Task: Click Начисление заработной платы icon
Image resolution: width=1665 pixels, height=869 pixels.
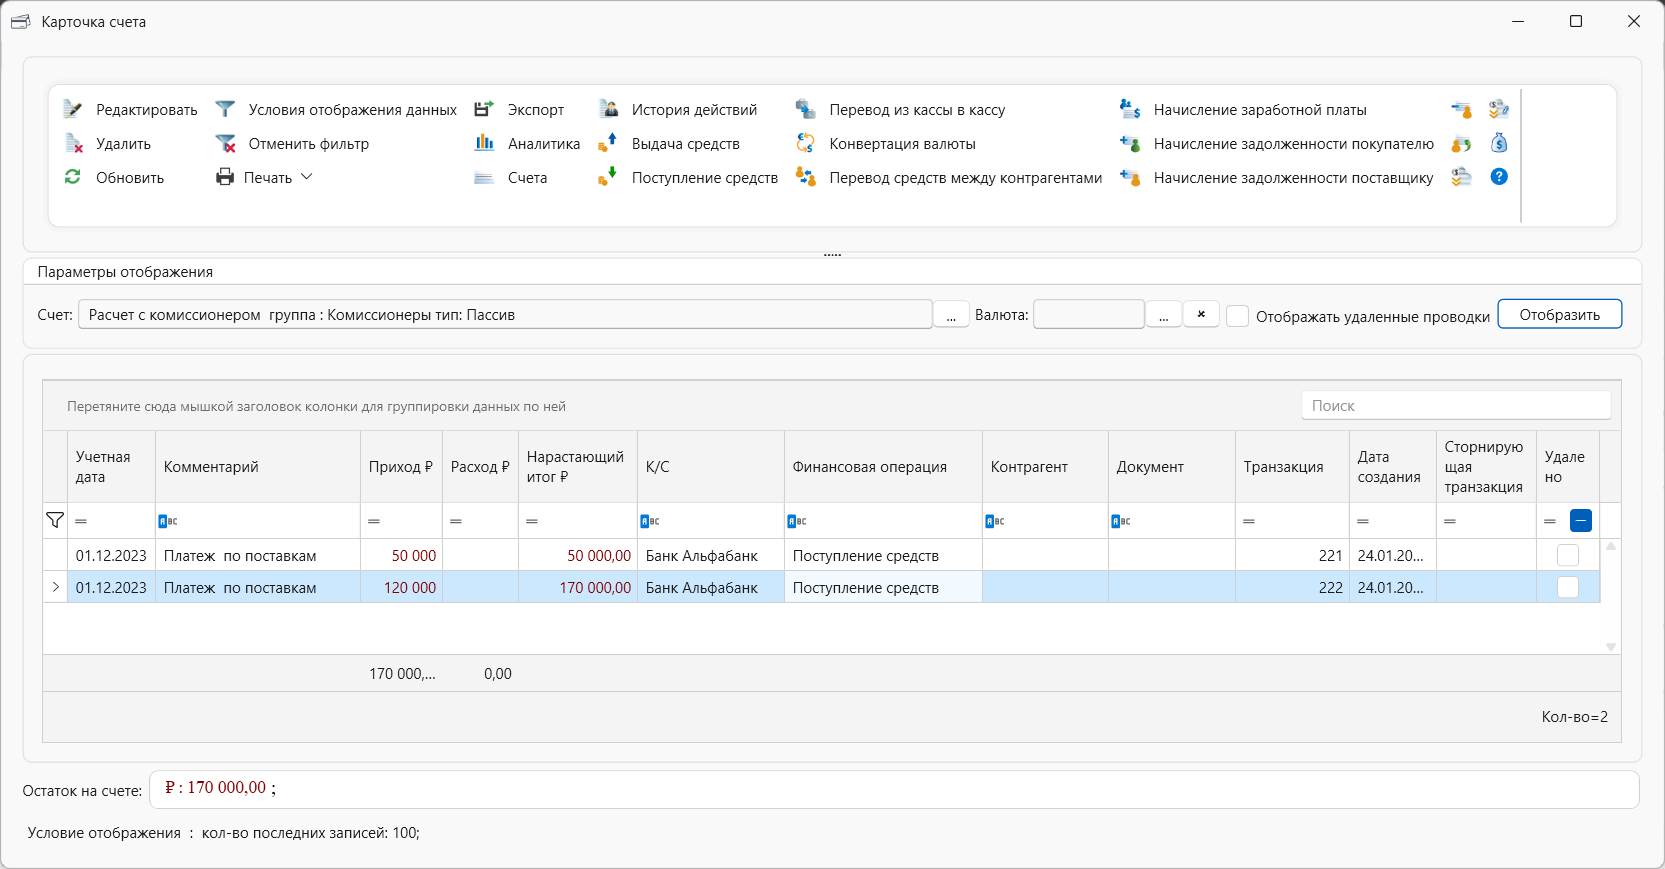Action: click(x=1130, y=109)
